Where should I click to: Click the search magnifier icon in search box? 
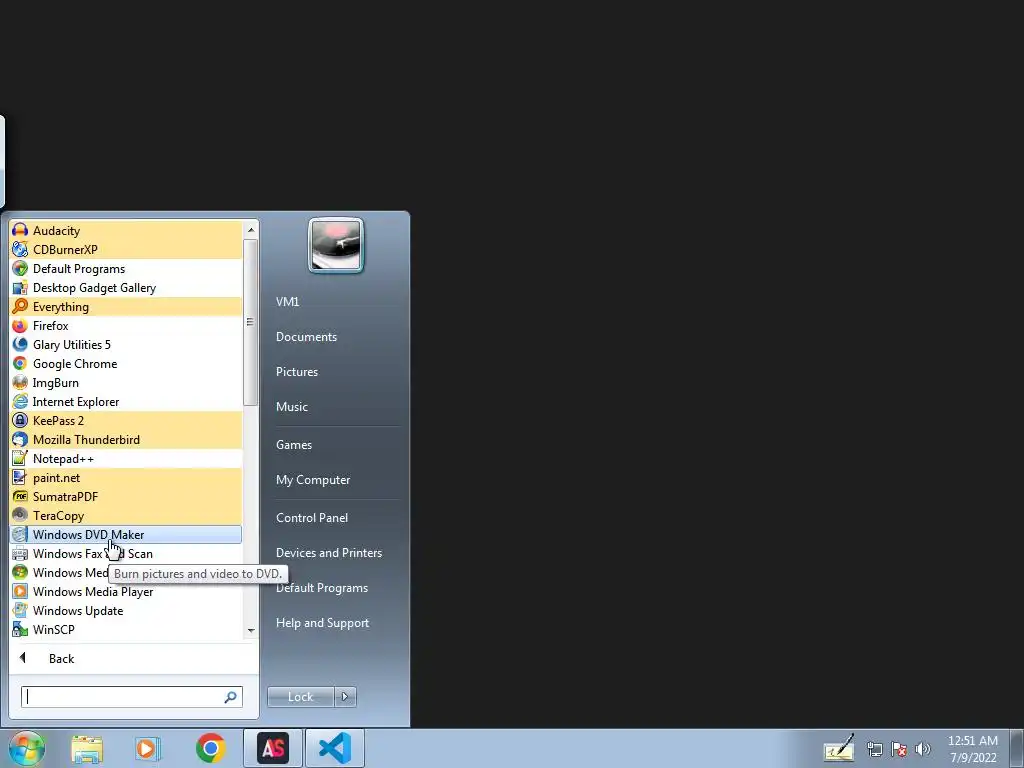click(231, 697)
